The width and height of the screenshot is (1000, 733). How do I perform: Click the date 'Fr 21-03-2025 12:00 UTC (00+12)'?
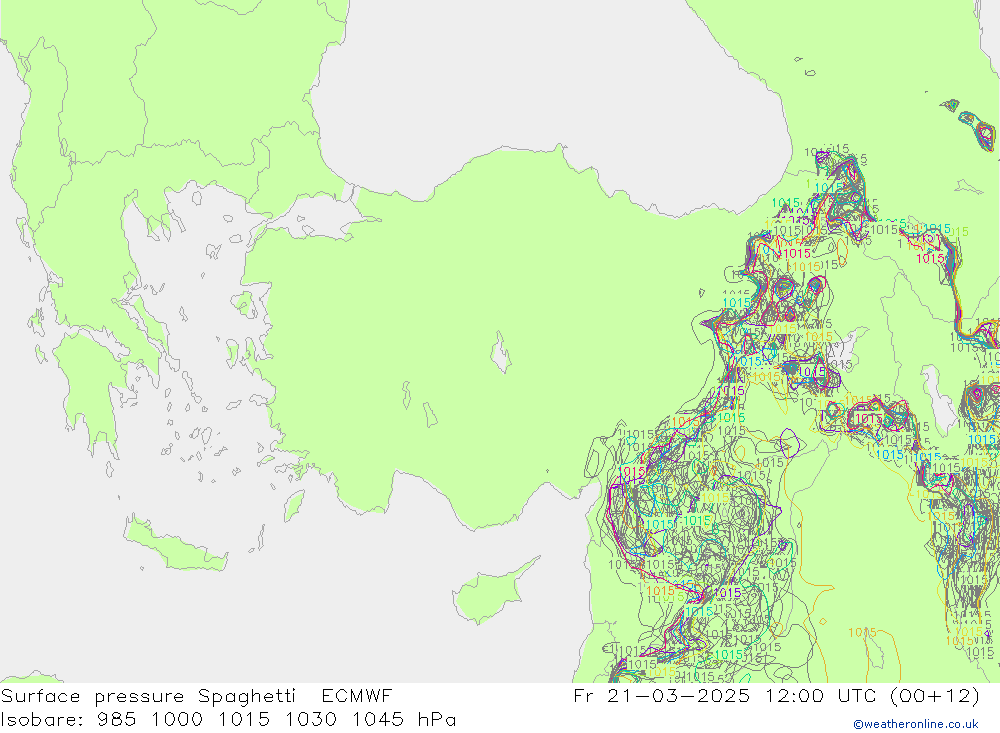[x=776, y=696]
